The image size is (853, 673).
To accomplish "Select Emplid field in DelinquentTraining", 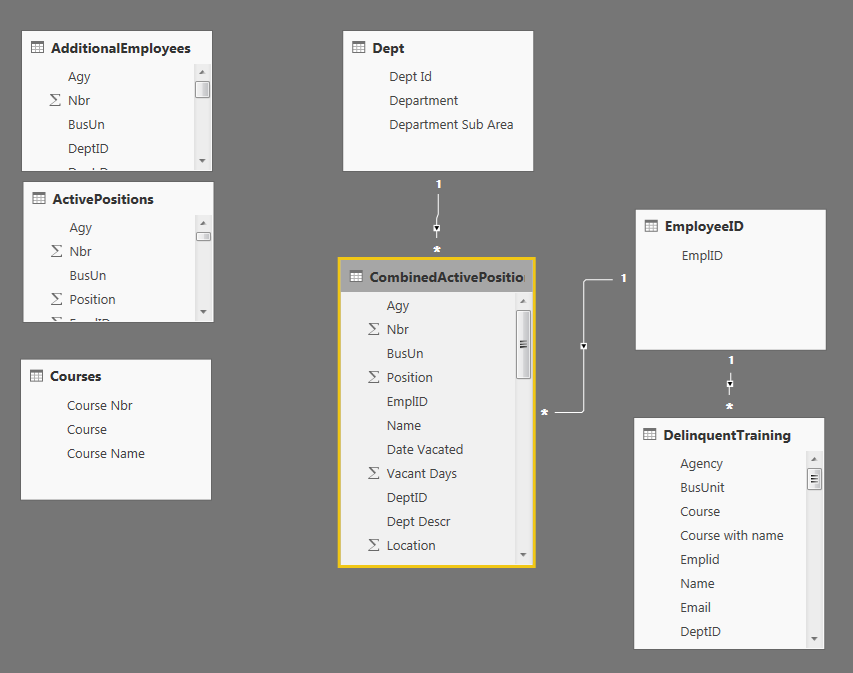I will click(x=700, y=560).
